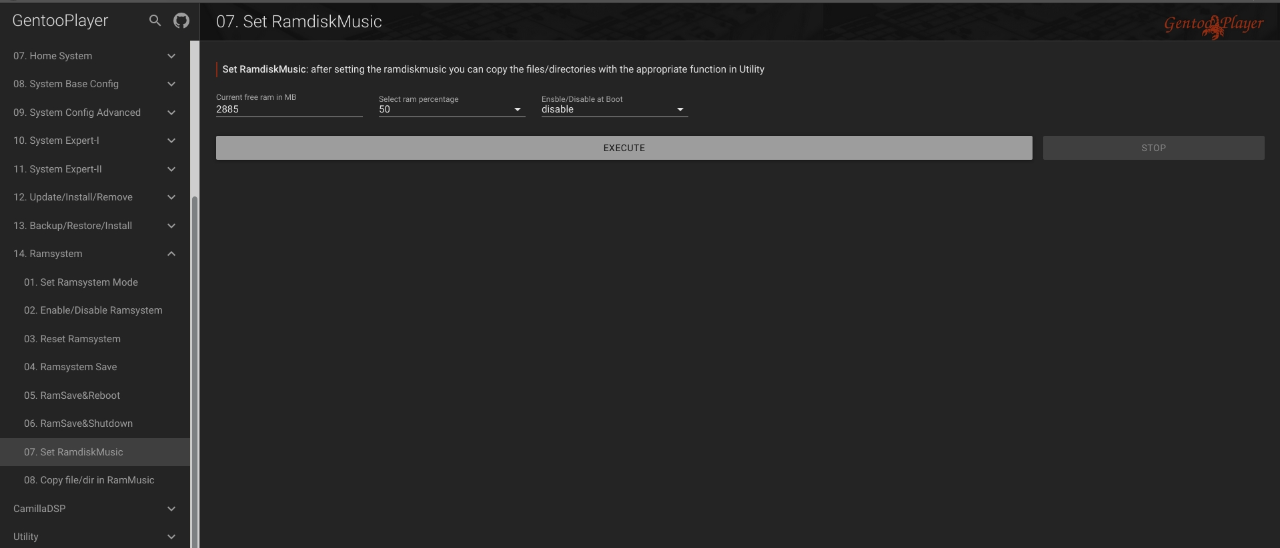This screenshot has width=1280, height=548.
Task: Open the GitHub icon link
Action: 181,20
